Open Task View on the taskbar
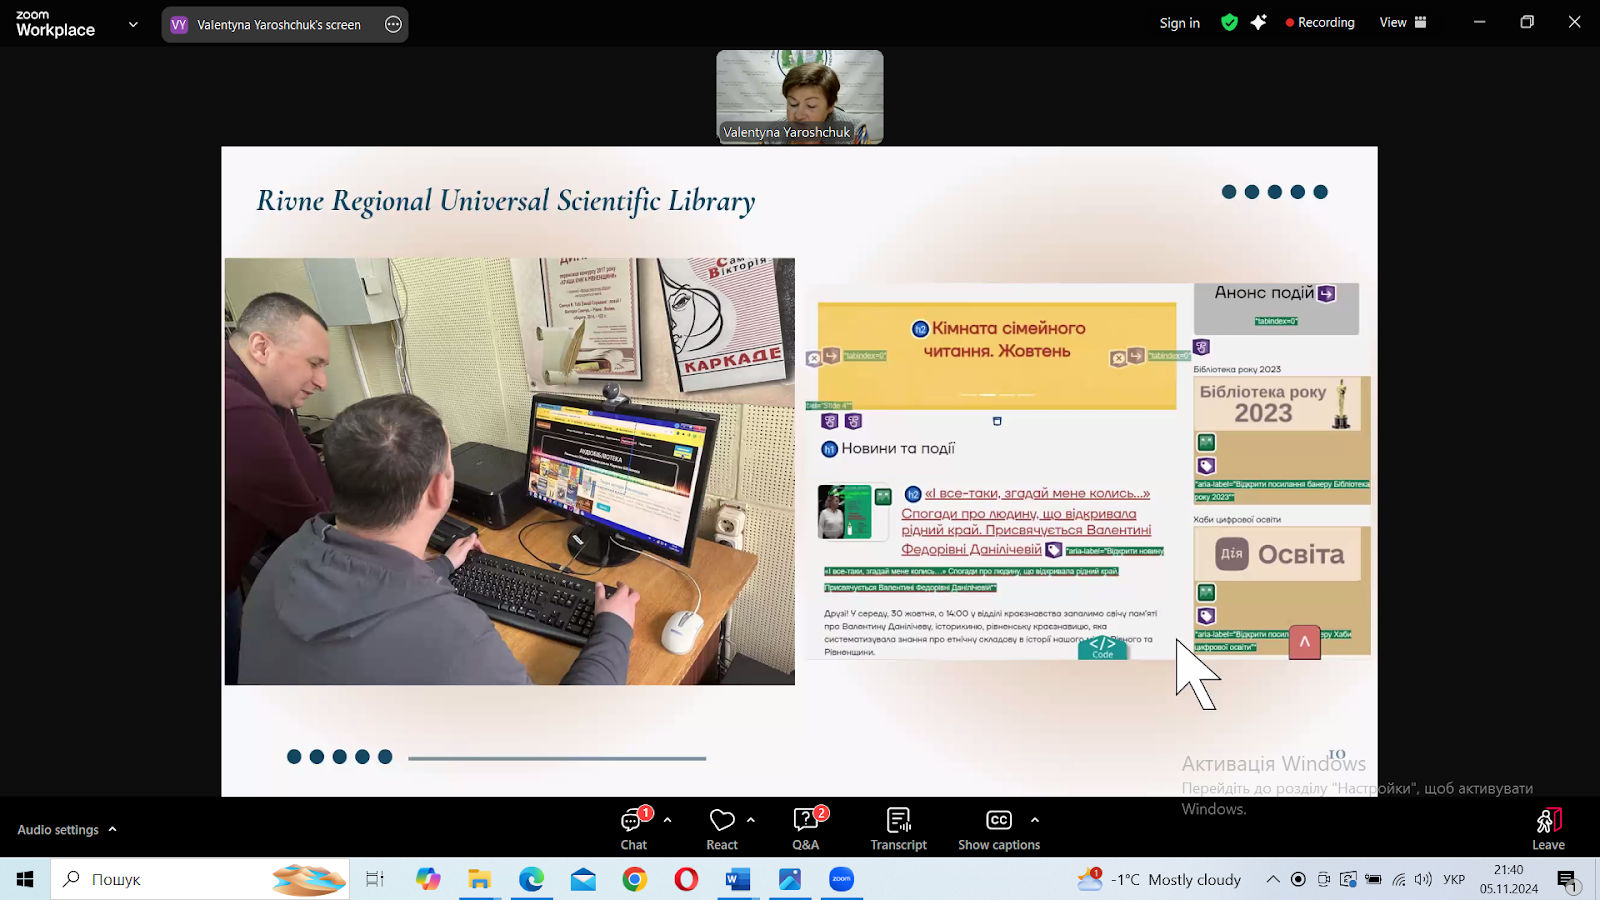 tap(375, 879)
